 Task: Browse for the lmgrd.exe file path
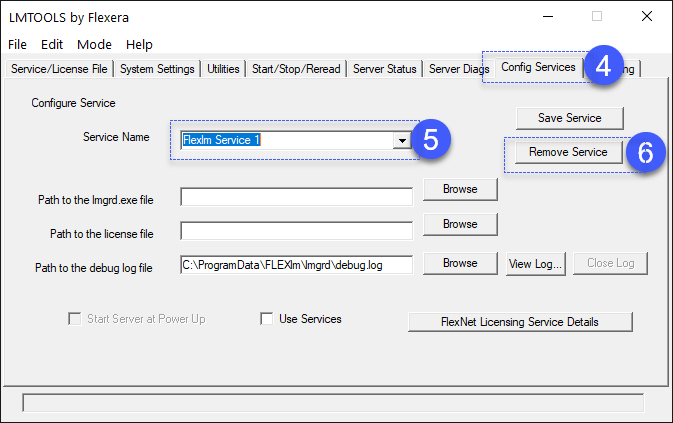[x=460, y=189]
